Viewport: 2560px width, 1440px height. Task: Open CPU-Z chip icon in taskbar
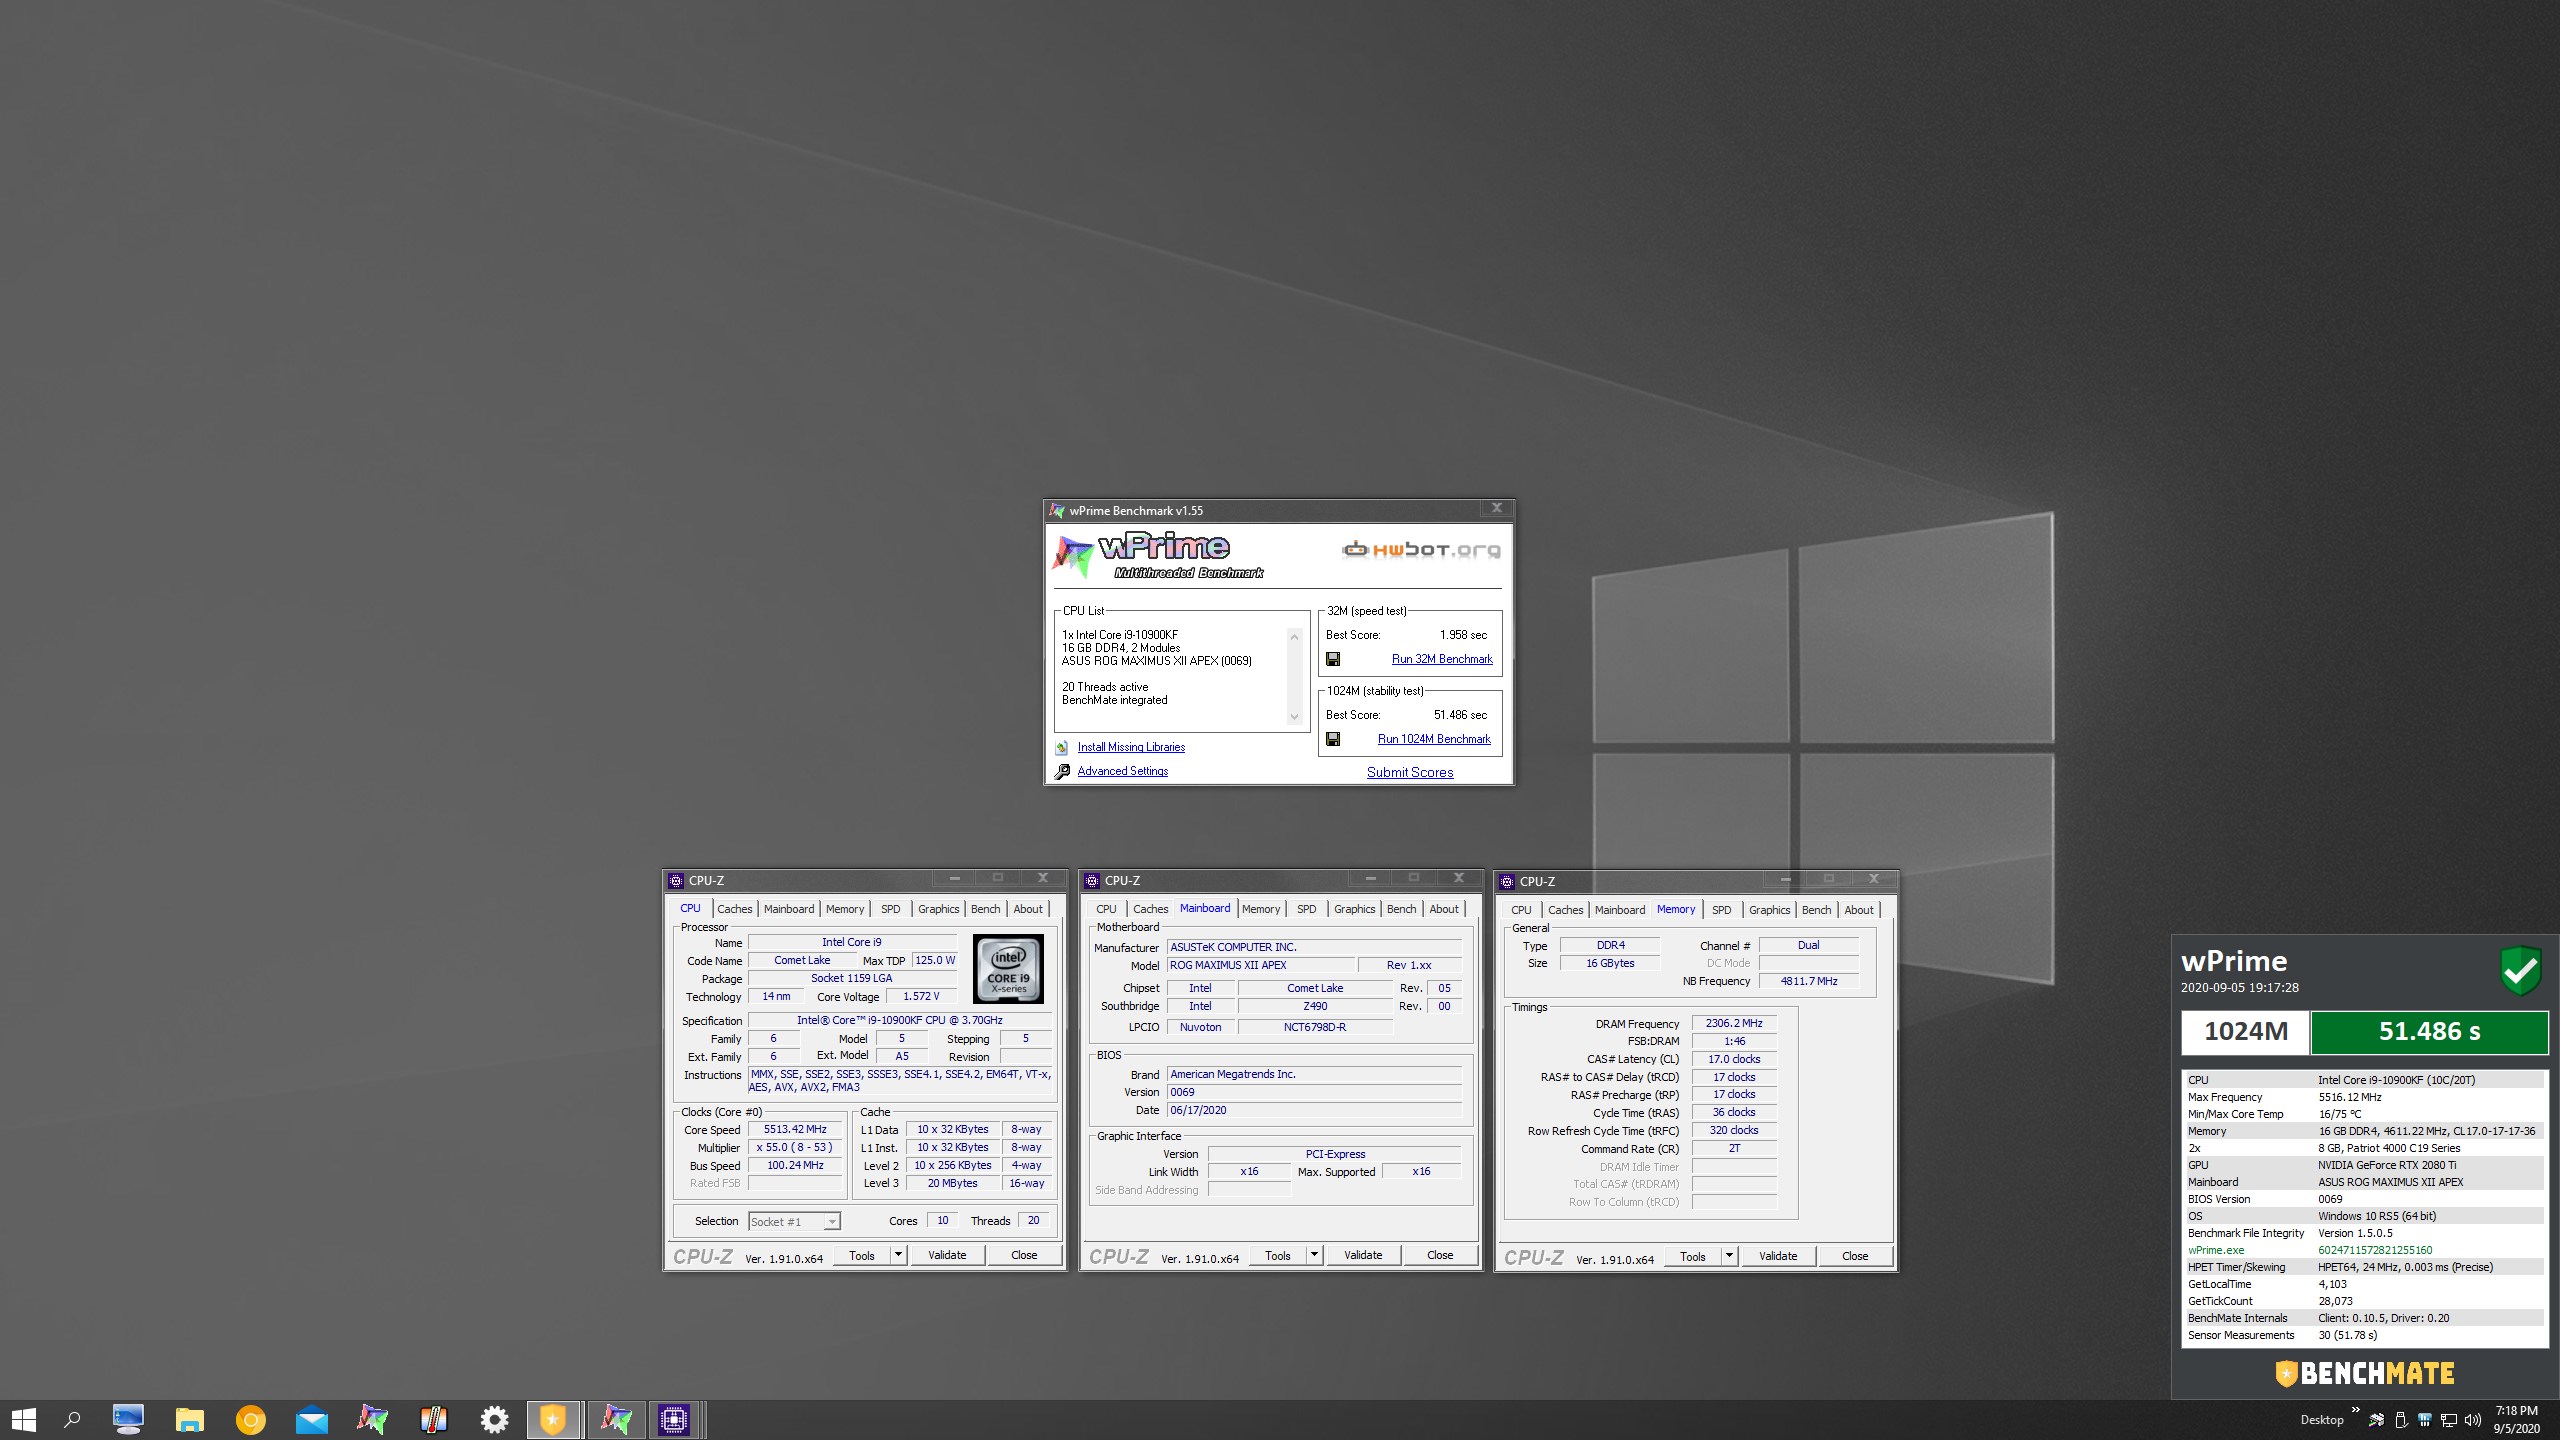674,1419
